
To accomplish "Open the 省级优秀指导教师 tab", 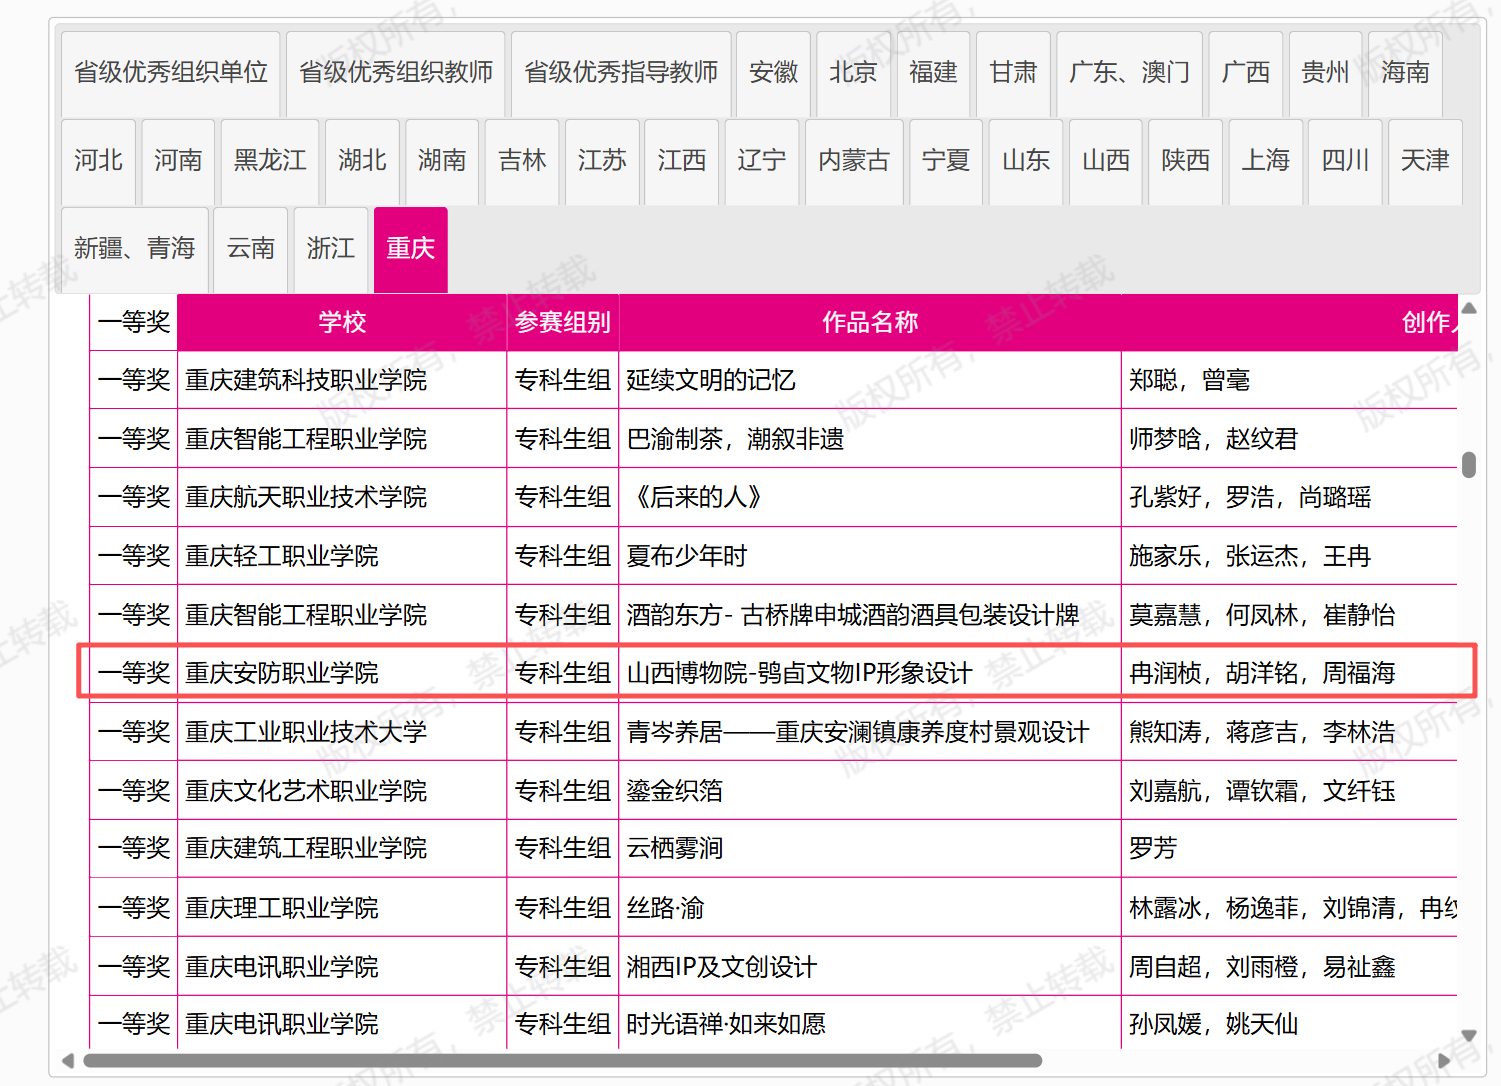I will click(x=621, y=73).
